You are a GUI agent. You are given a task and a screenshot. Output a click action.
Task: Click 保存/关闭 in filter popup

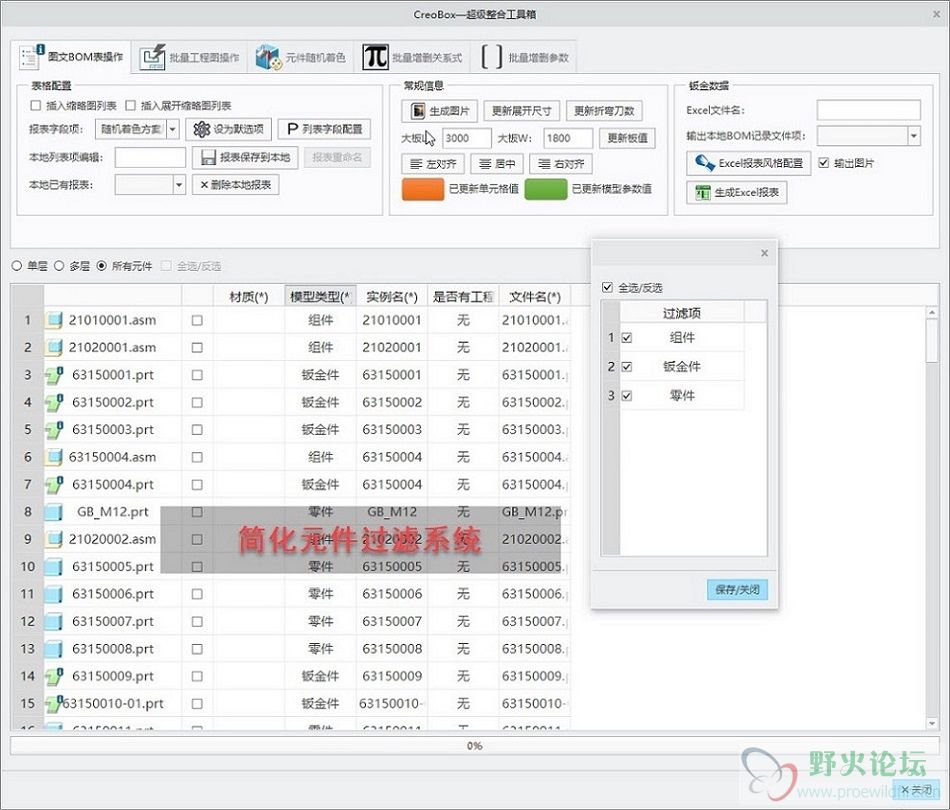pos(737,589)
